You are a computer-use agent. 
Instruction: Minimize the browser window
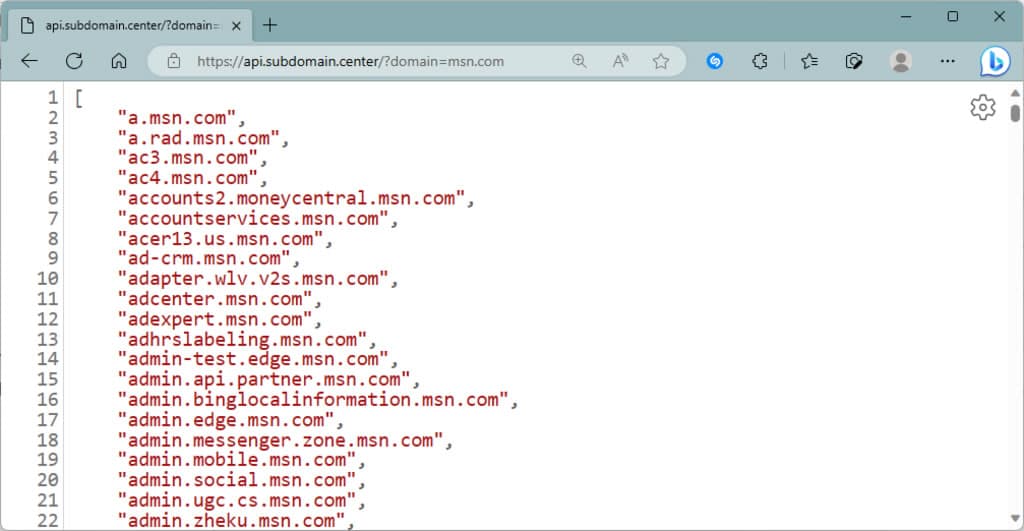906,16
